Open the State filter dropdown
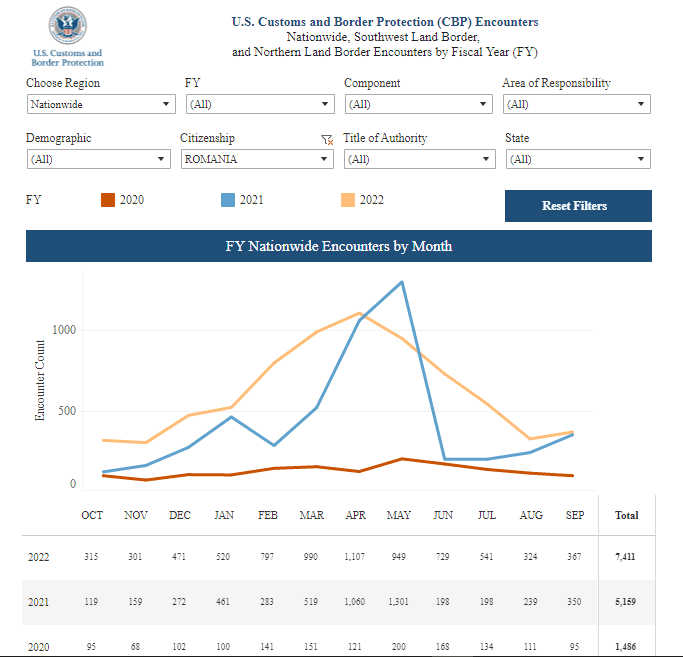This screenshot has height=657, width=683. click(578, 159)
